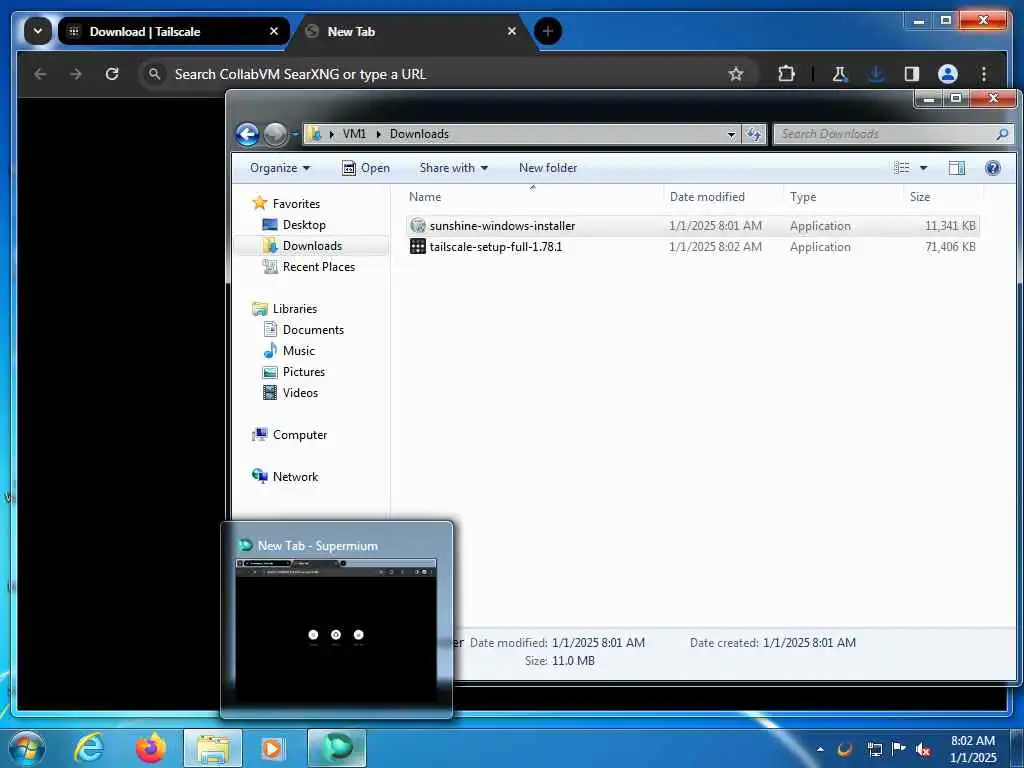Sort by the Name column header
This screenshot has height=768, width=1024.
[x=532, y=197]
